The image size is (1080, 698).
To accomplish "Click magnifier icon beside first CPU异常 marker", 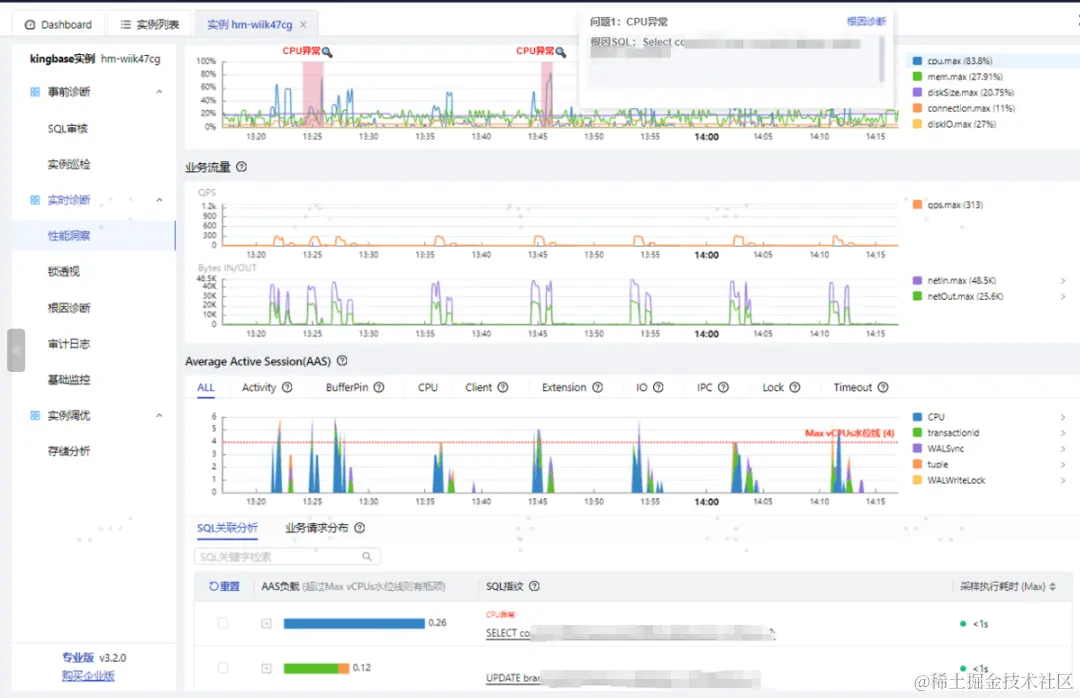I will [327, 52].
